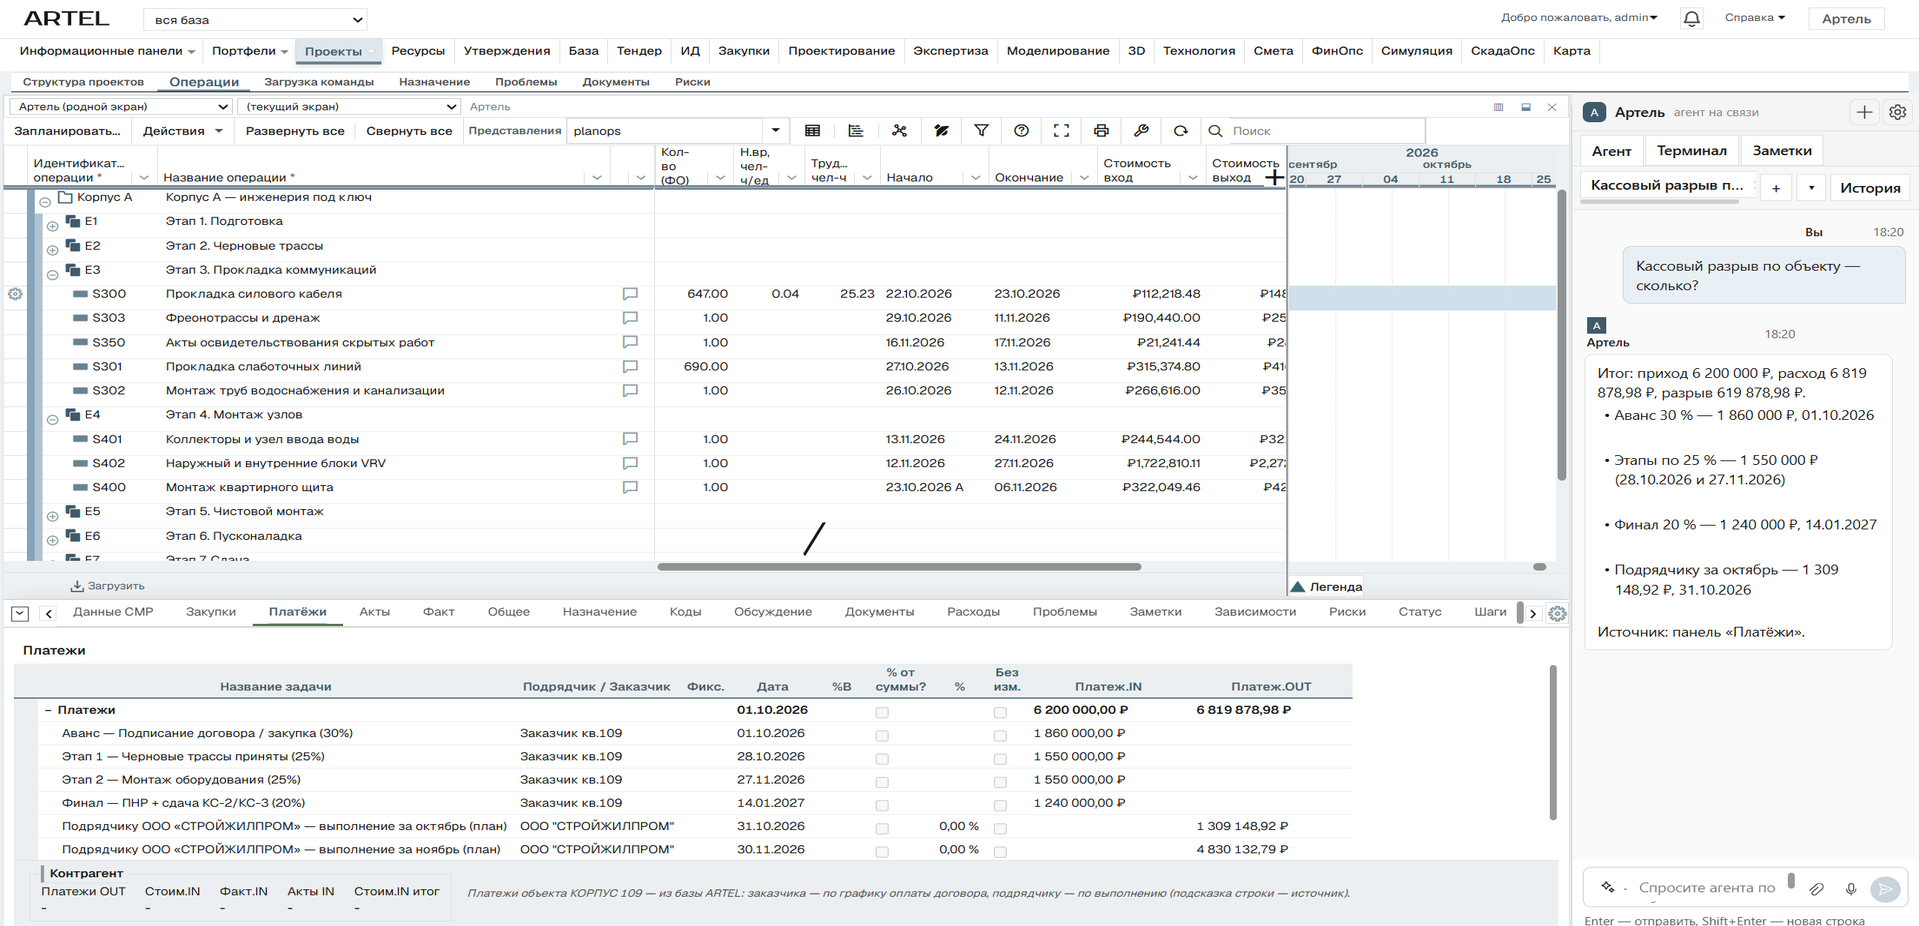Tick '% от суммы?' checkbox for Финал row
Viewport: 1919px width, 926px height.
pyautogui.click(x=882, y=805)
